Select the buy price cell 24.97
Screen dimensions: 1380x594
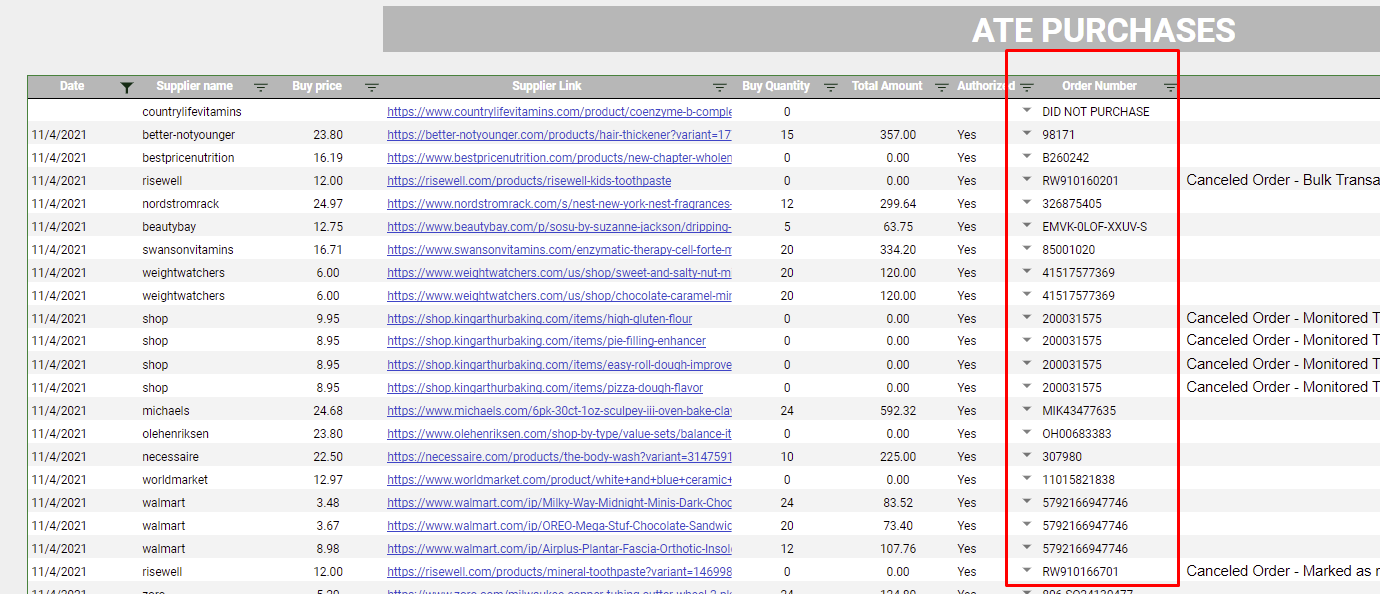tap(328, 204)
